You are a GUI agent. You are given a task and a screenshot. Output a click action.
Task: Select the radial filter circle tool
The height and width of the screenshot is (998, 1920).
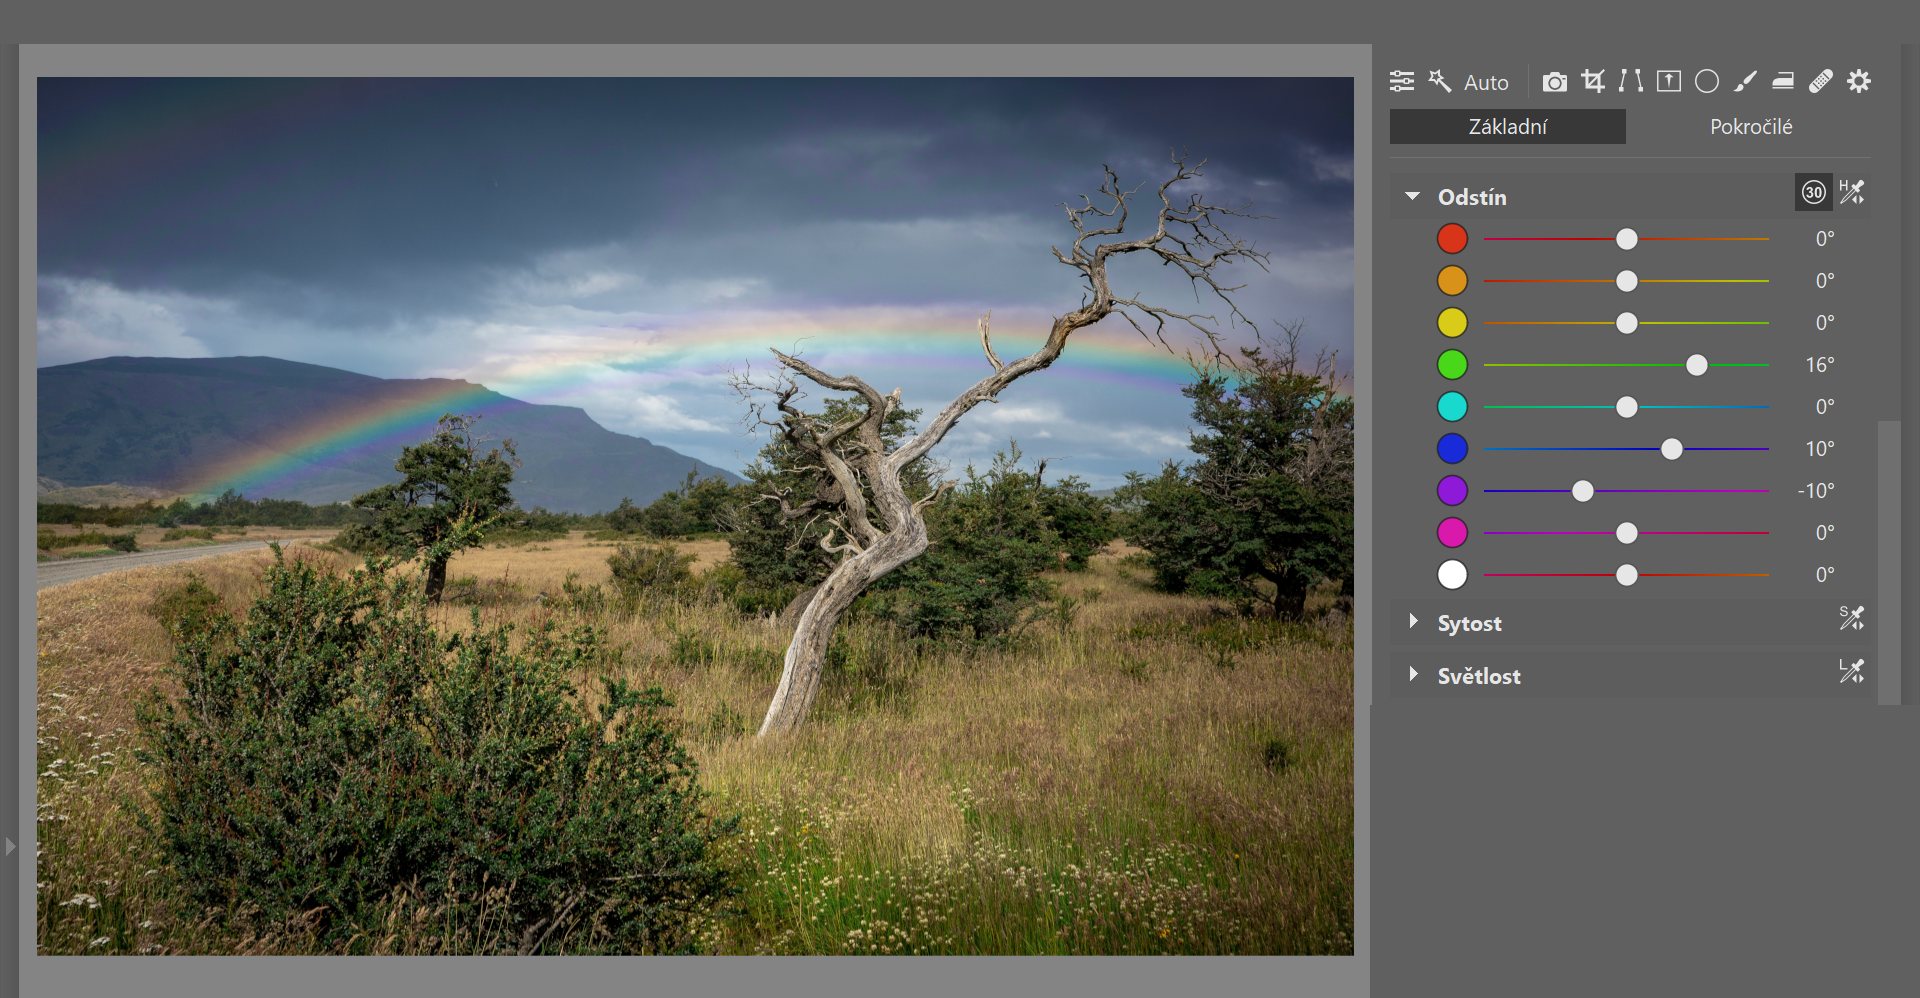point(1707,81)
